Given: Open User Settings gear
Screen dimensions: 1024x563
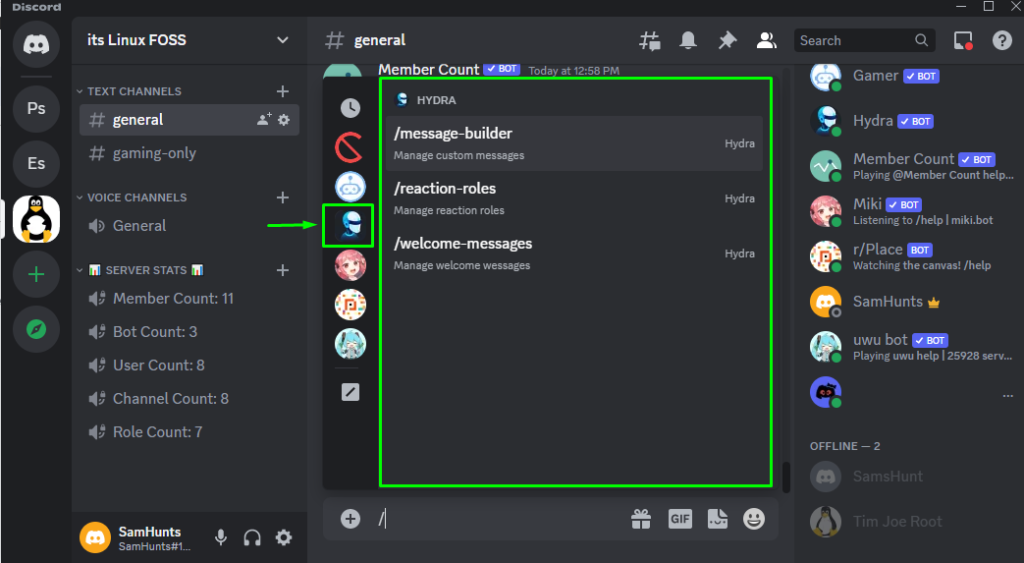Looking at the screenshot, I should pyautogui.click(x=283, y=538).
